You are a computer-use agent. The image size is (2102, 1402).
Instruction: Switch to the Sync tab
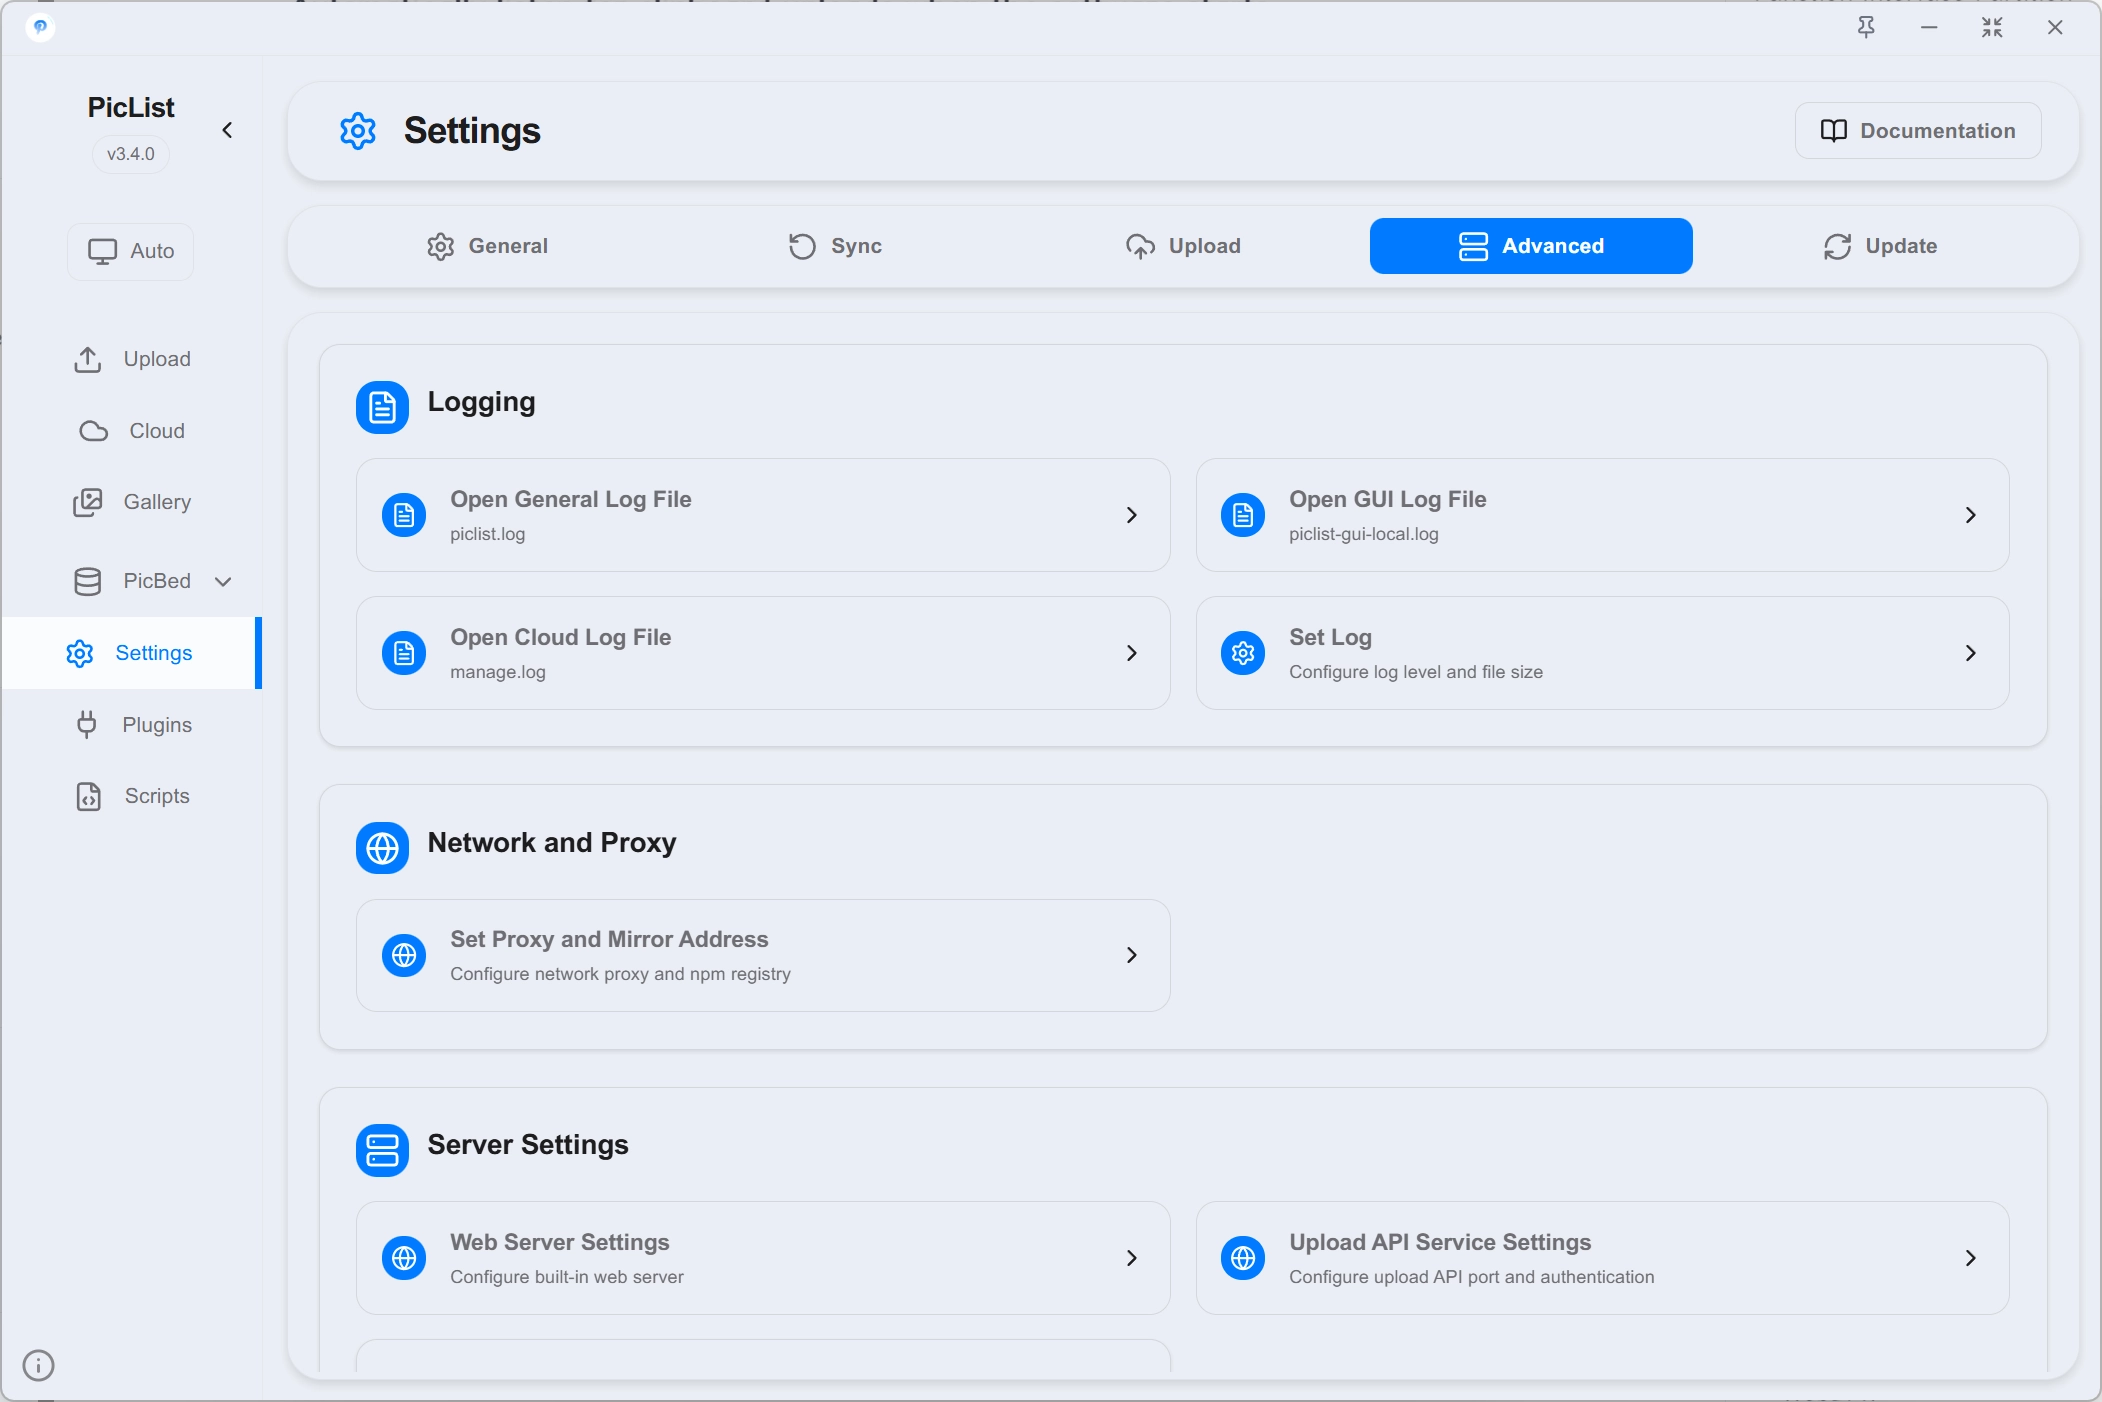(x=835, y=246)
